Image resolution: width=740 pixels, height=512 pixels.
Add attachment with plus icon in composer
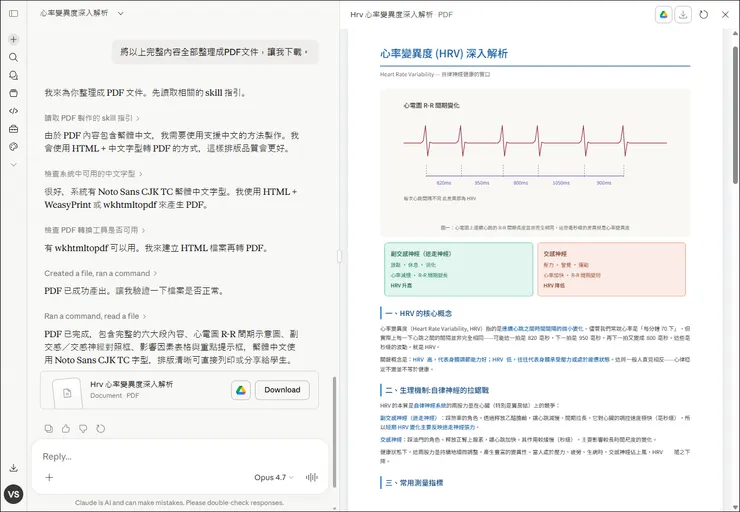point(49,477)
